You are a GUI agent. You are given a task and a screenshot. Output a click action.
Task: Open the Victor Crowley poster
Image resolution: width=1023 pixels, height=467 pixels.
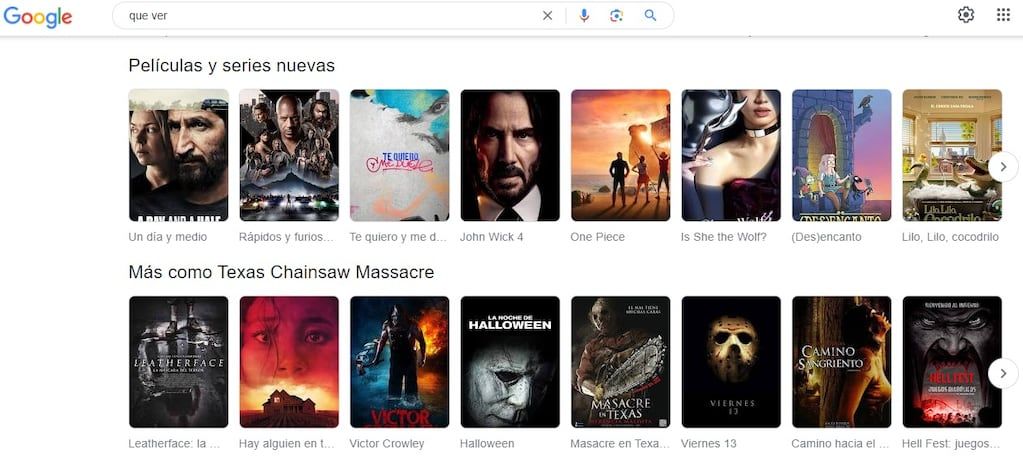(x=399, y=362)
